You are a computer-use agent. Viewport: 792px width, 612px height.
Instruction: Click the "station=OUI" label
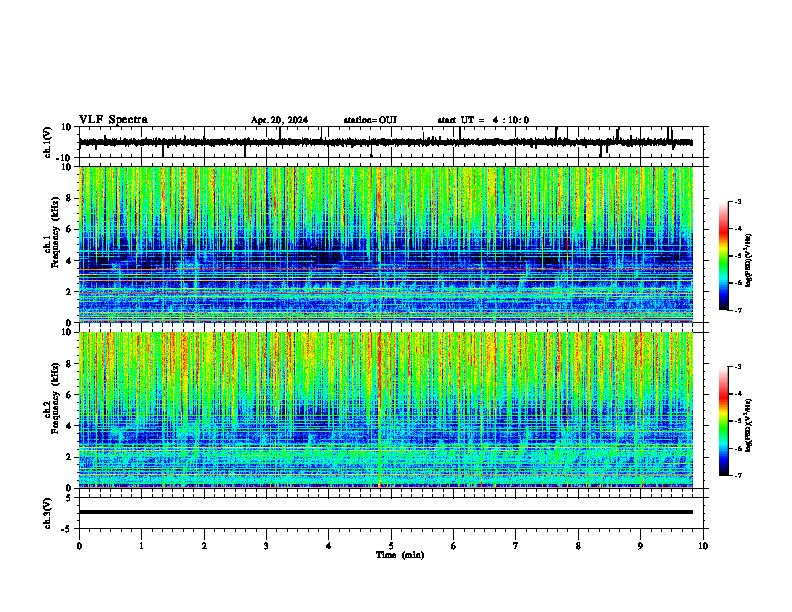(370, 120)
